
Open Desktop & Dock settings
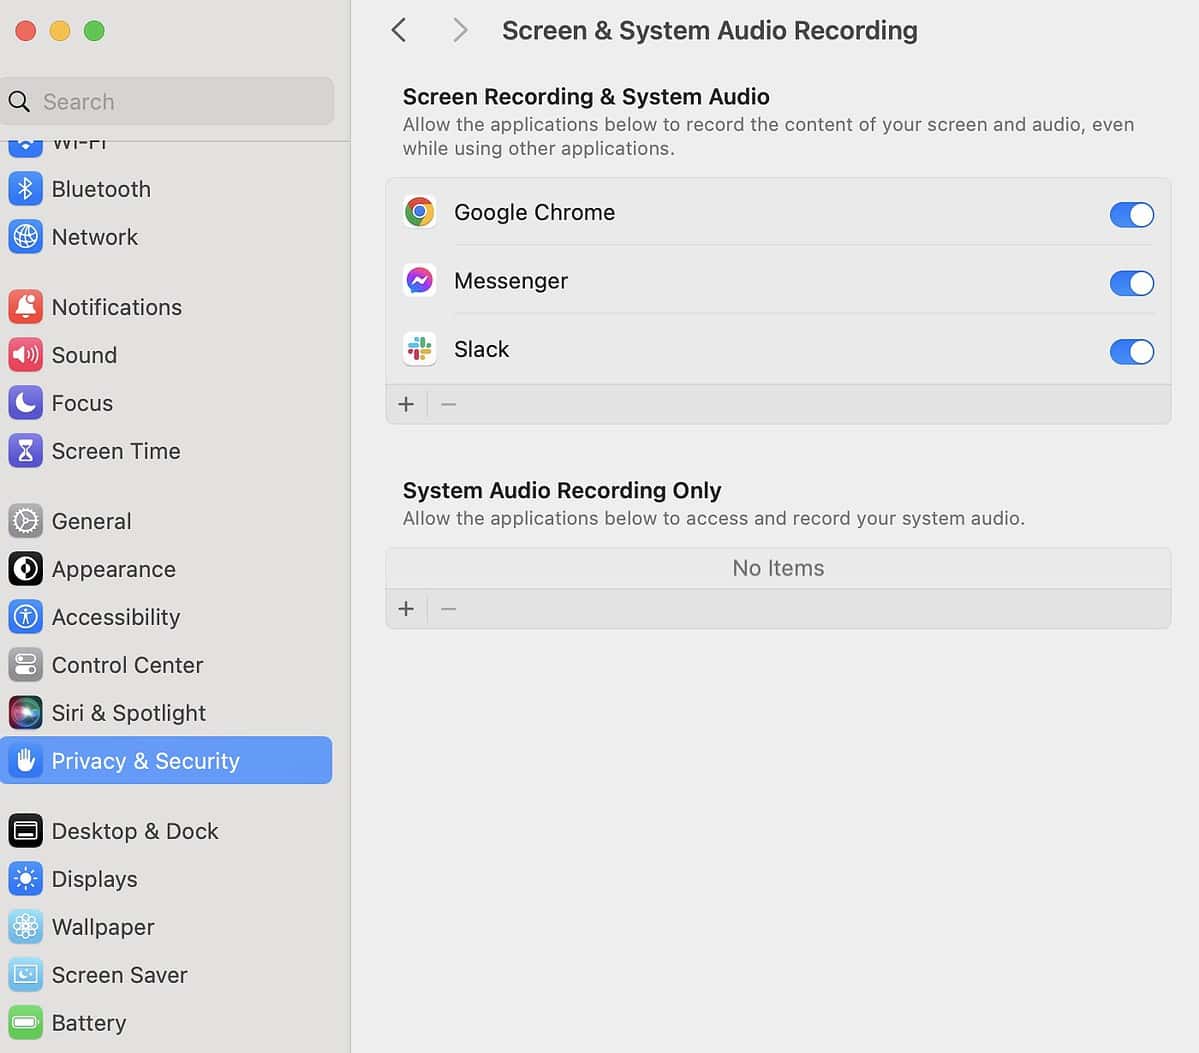tap(135, 830)
